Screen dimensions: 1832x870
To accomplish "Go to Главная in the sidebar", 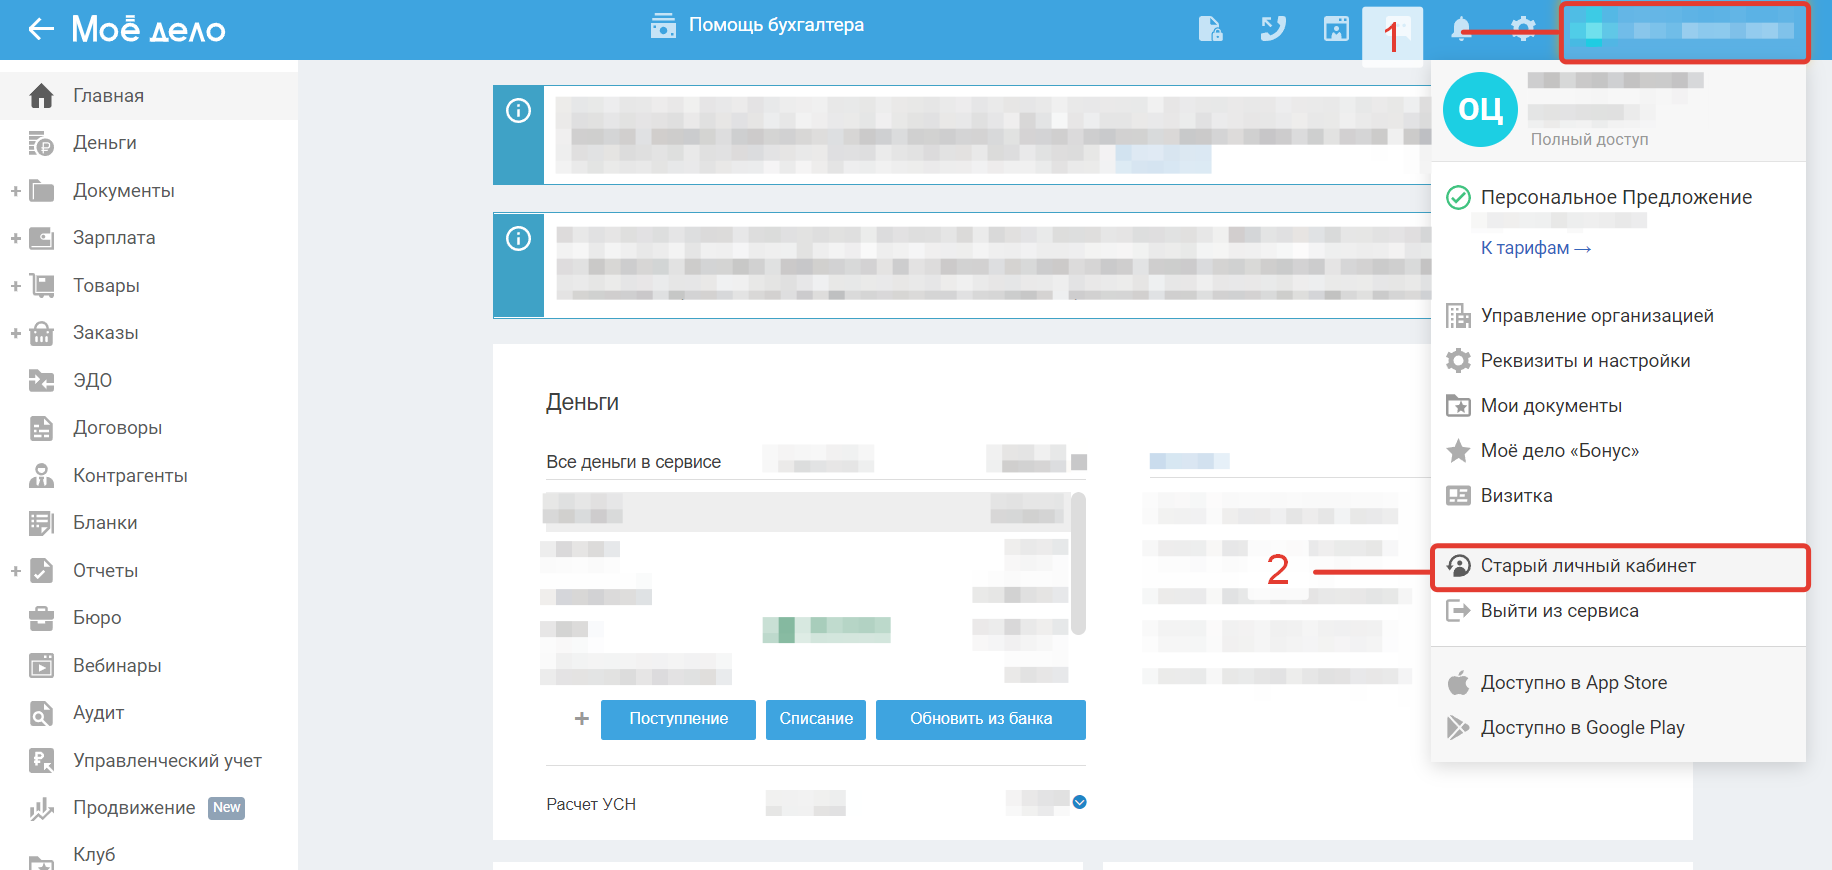I will (149, 96).
